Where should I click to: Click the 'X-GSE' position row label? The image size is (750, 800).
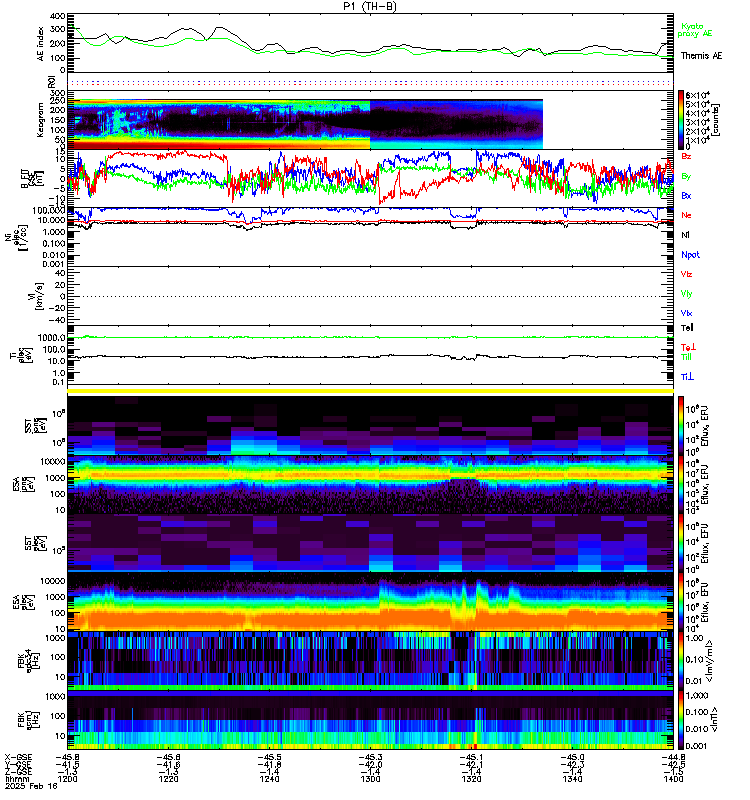click(18, 757)
